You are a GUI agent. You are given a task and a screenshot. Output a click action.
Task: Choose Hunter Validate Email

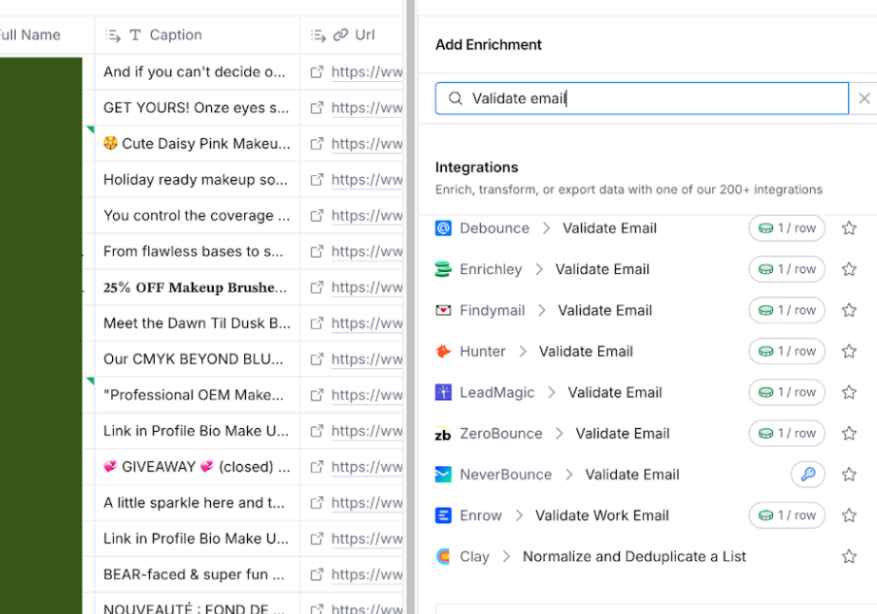tap(586, 351)
